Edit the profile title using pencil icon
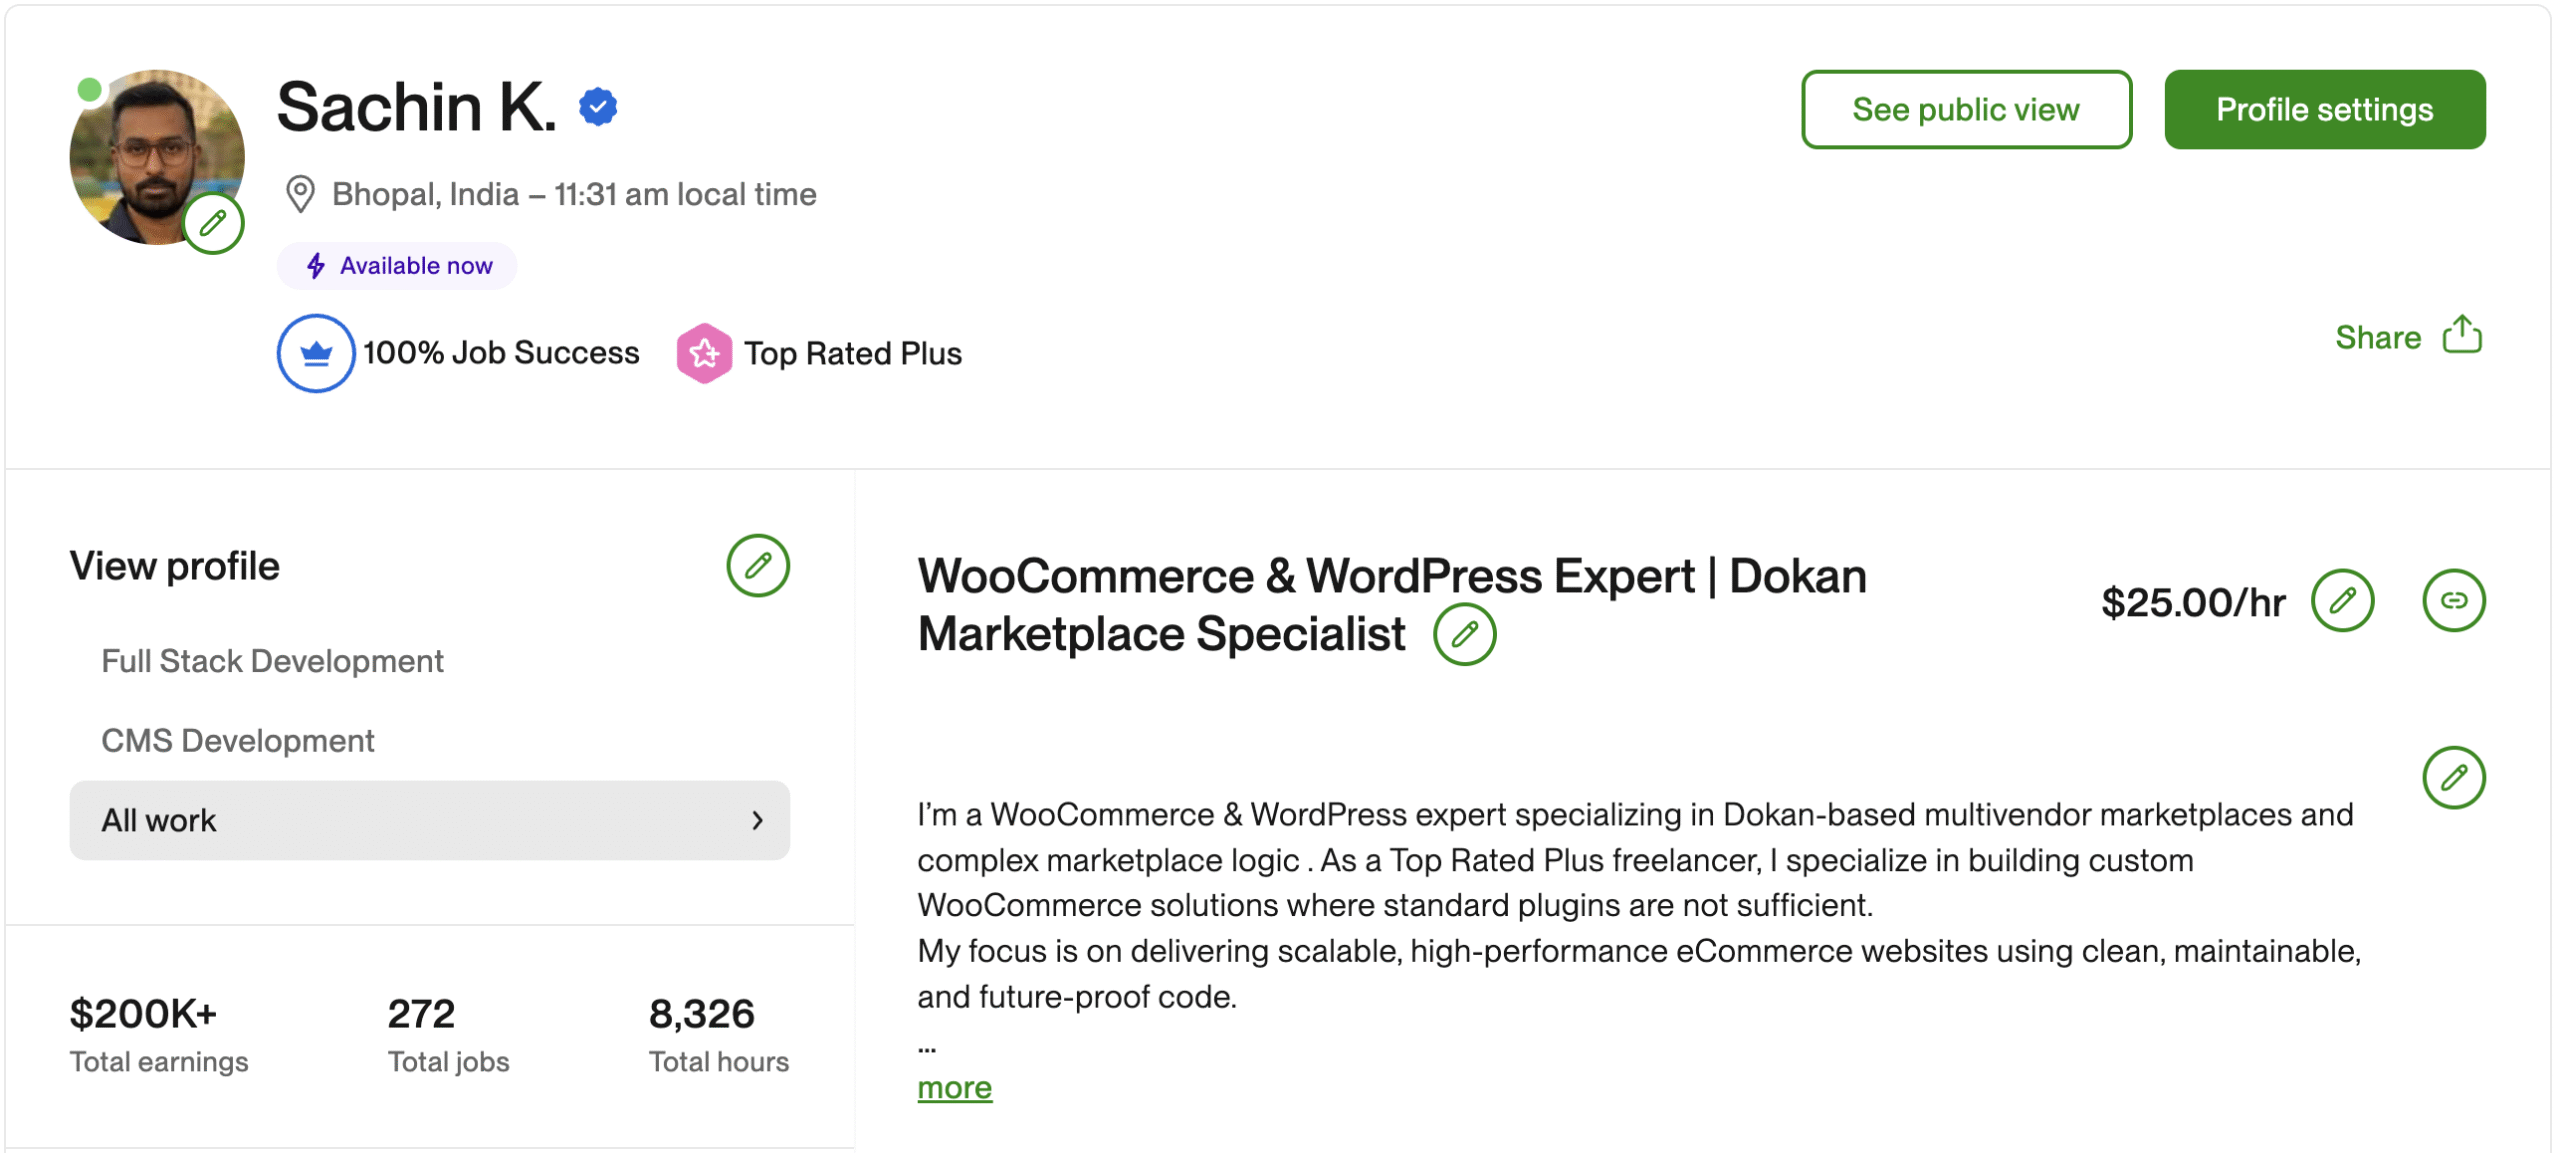The height and width of the screenshot is (1153, 2560). 1464,634
